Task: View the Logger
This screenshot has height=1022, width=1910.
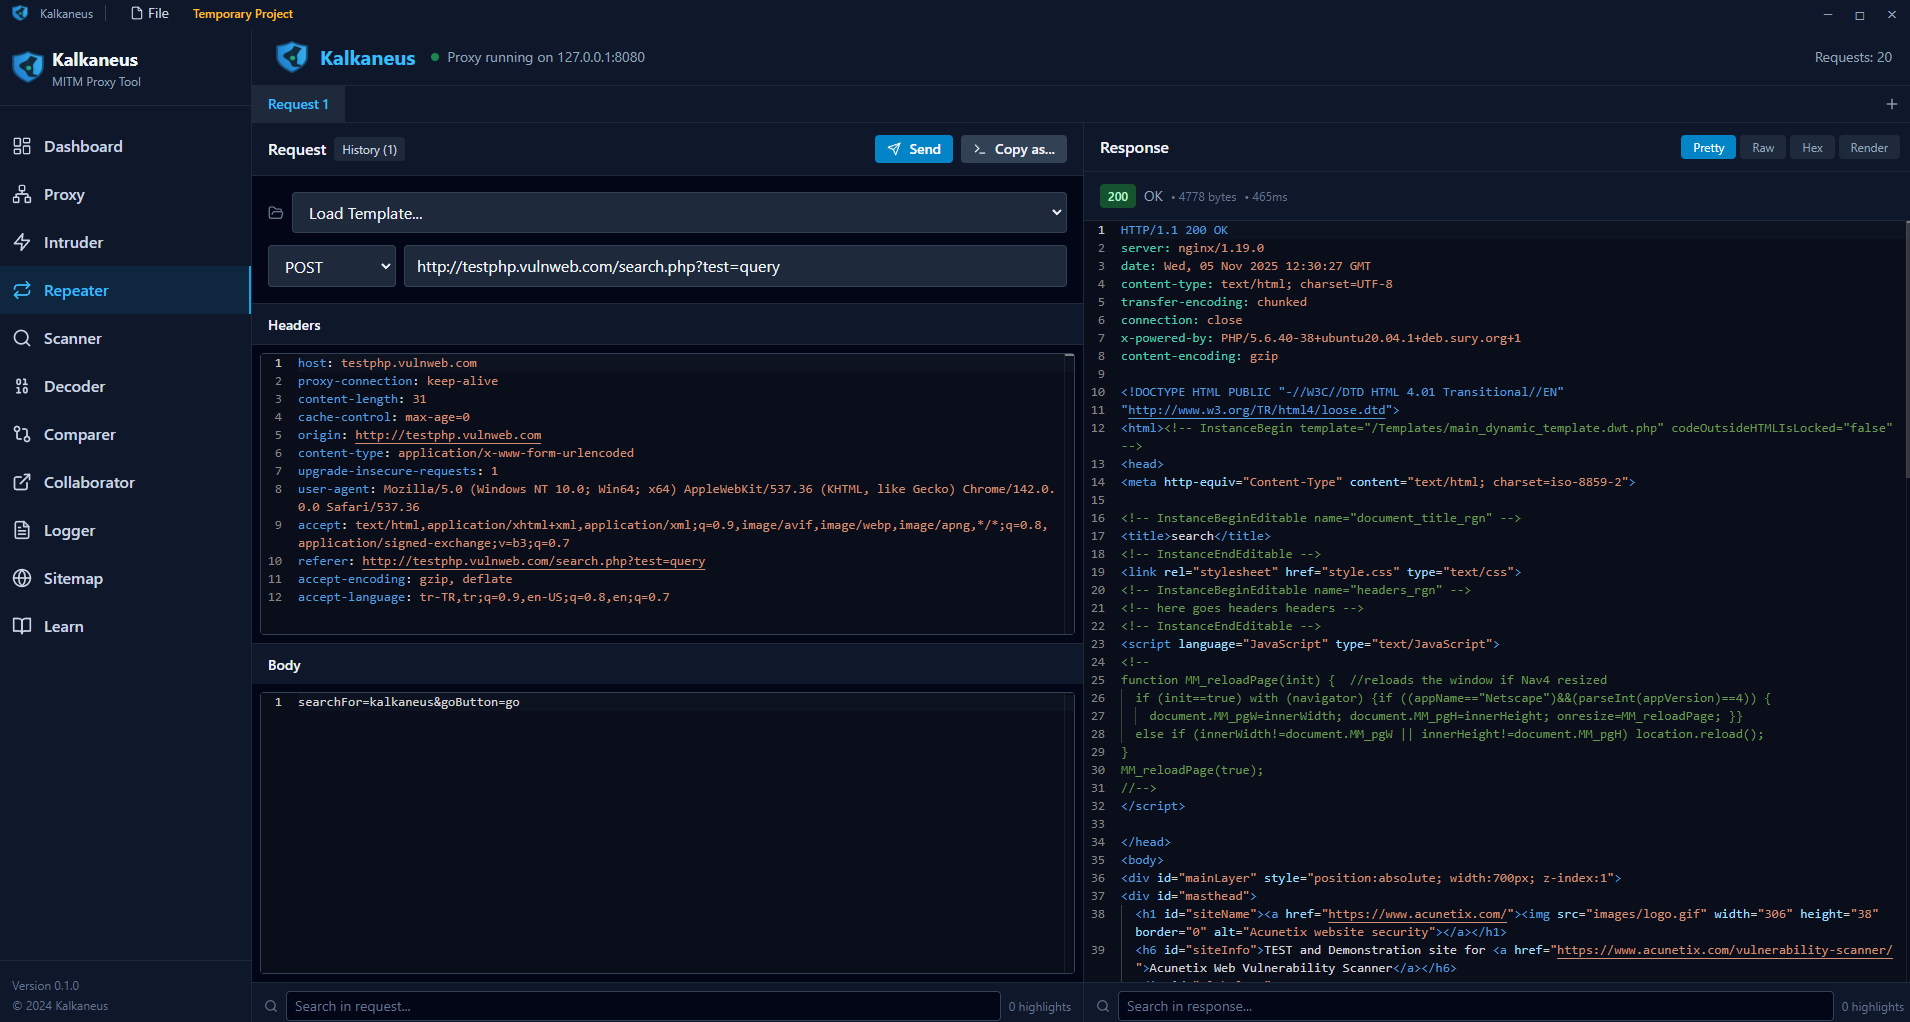Action: click(x=68, y=530)
